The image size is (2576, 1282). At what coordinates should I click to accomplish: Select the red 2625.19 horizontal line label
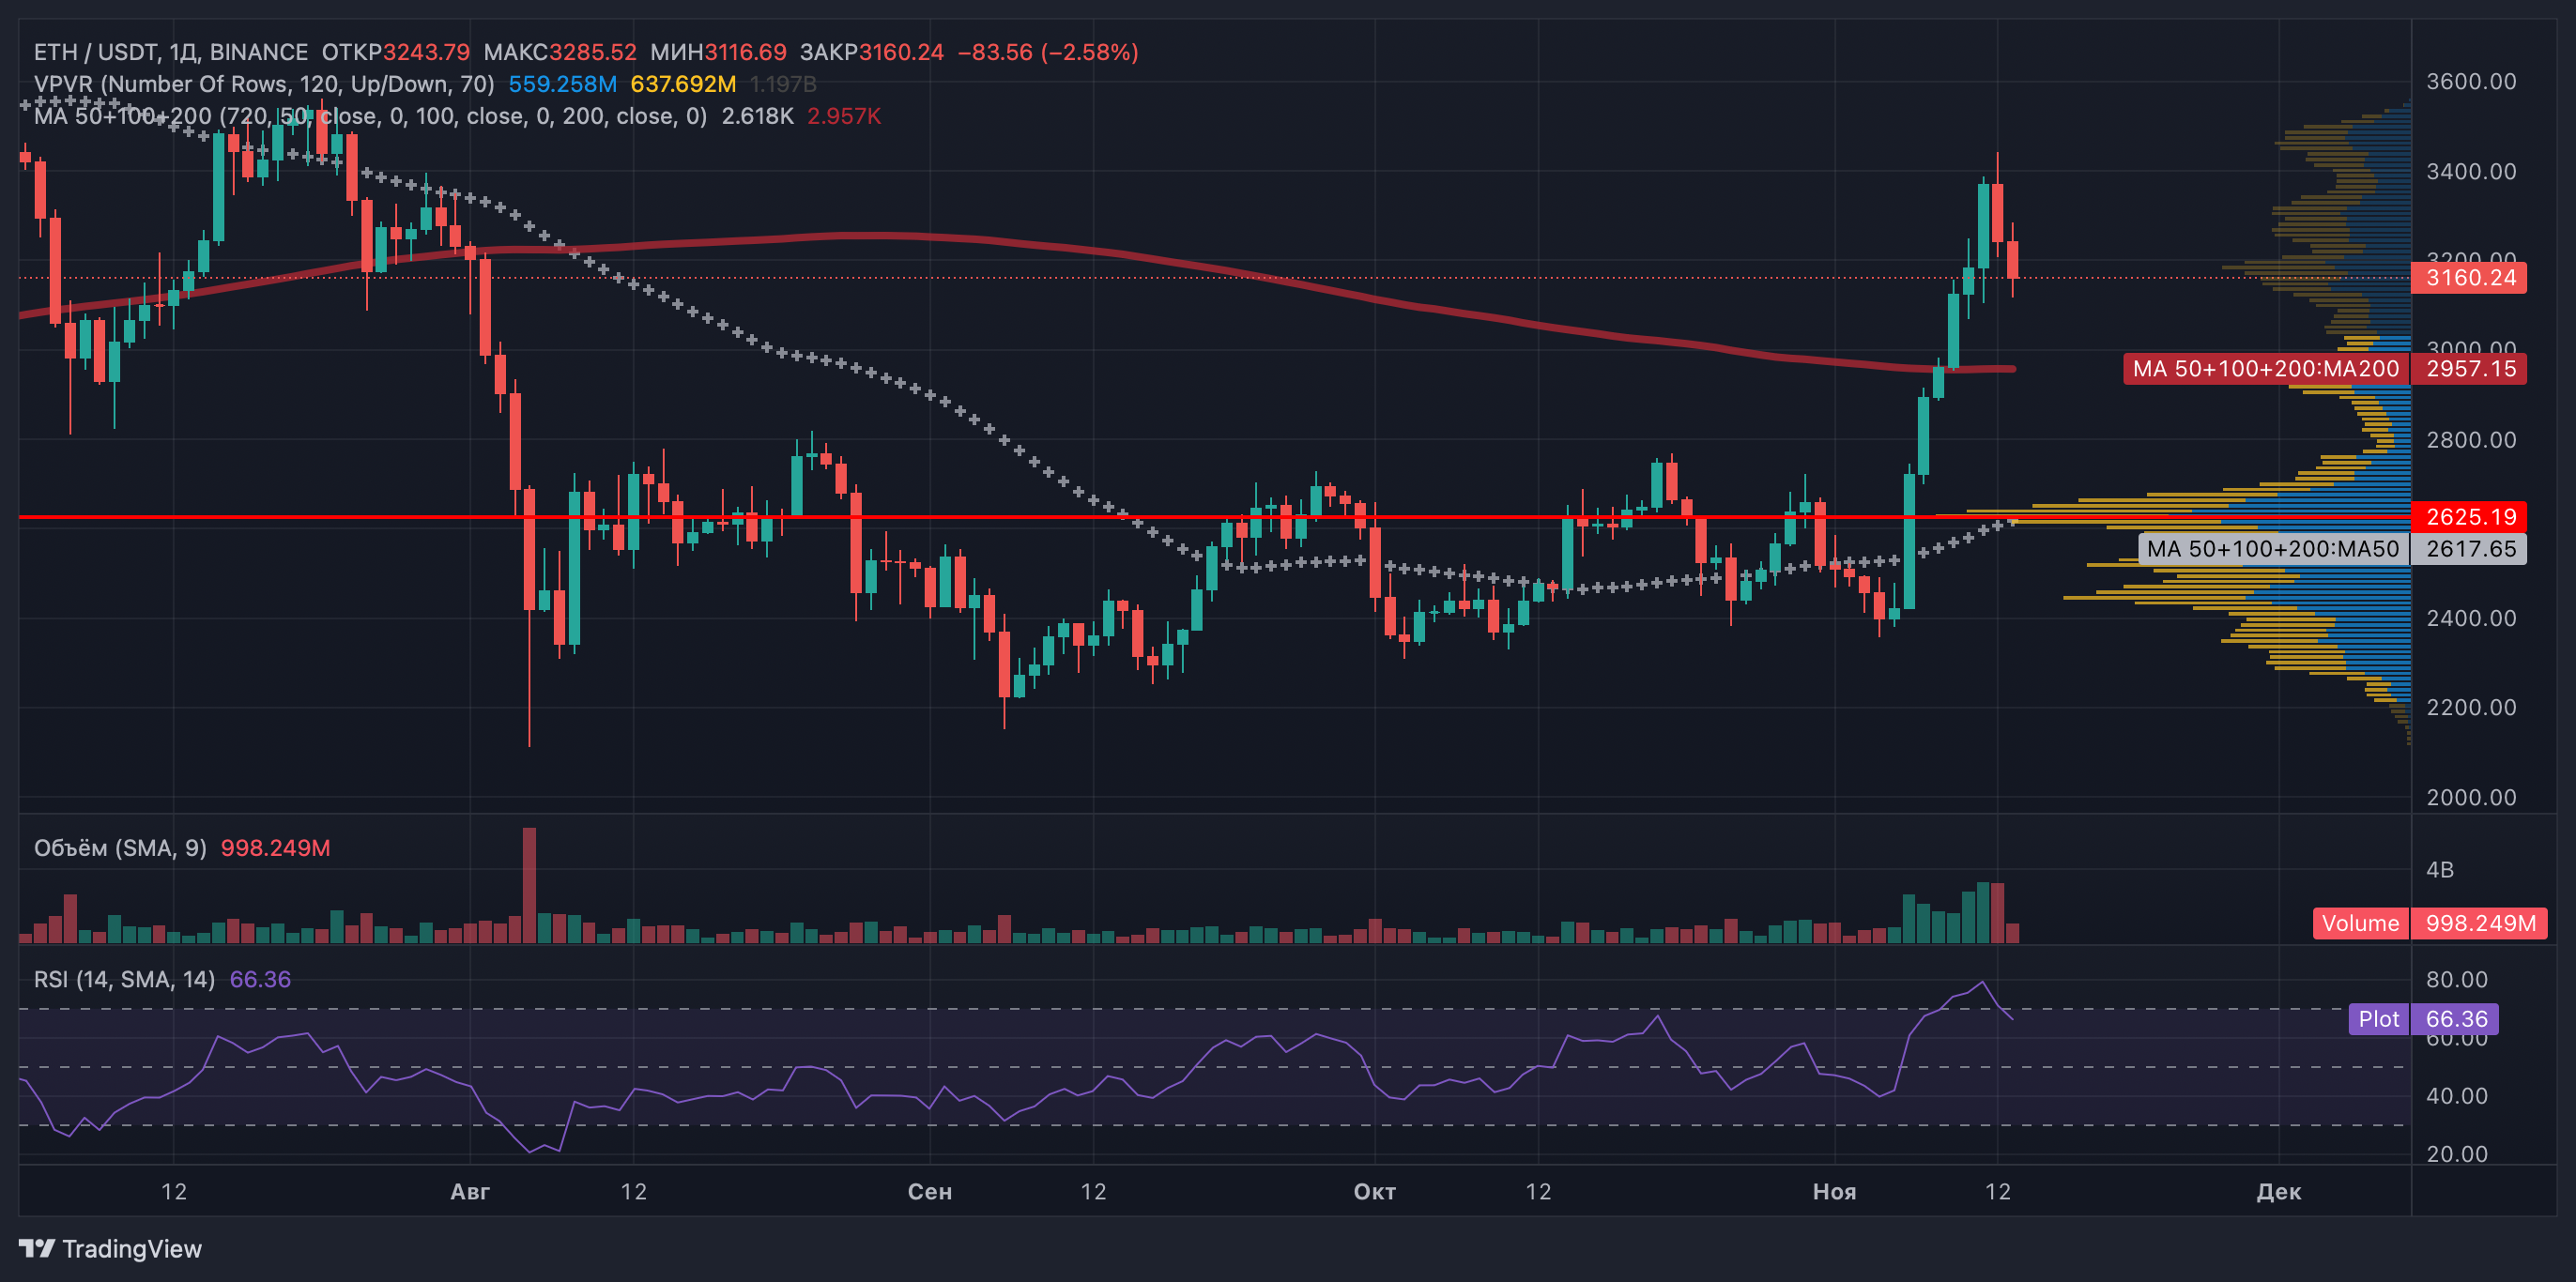click(2469, 517)
